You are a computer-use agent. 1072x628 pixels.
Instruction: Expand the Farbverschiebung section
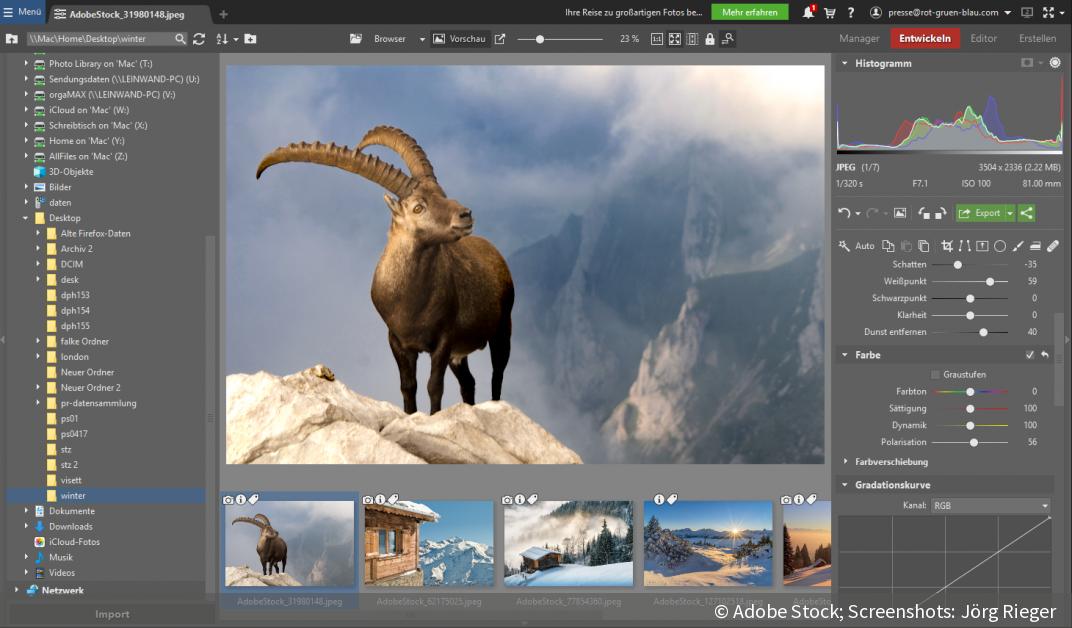point(845,462)
